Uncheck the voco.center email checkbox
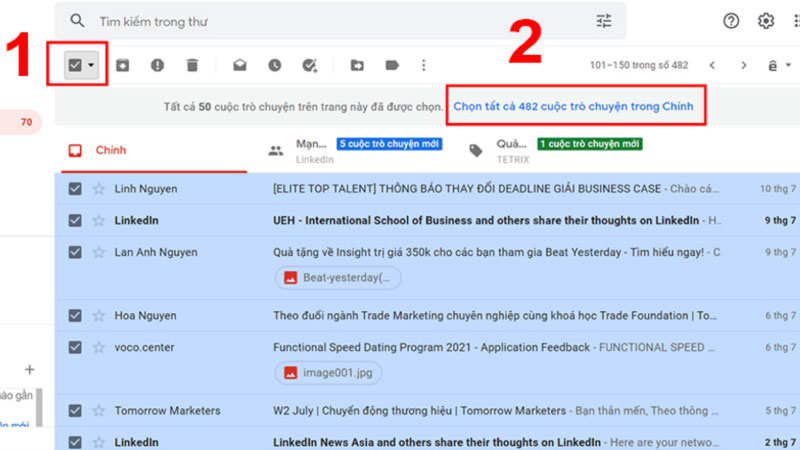This screenshot has height=450, width=800. [x=75, y=347]
